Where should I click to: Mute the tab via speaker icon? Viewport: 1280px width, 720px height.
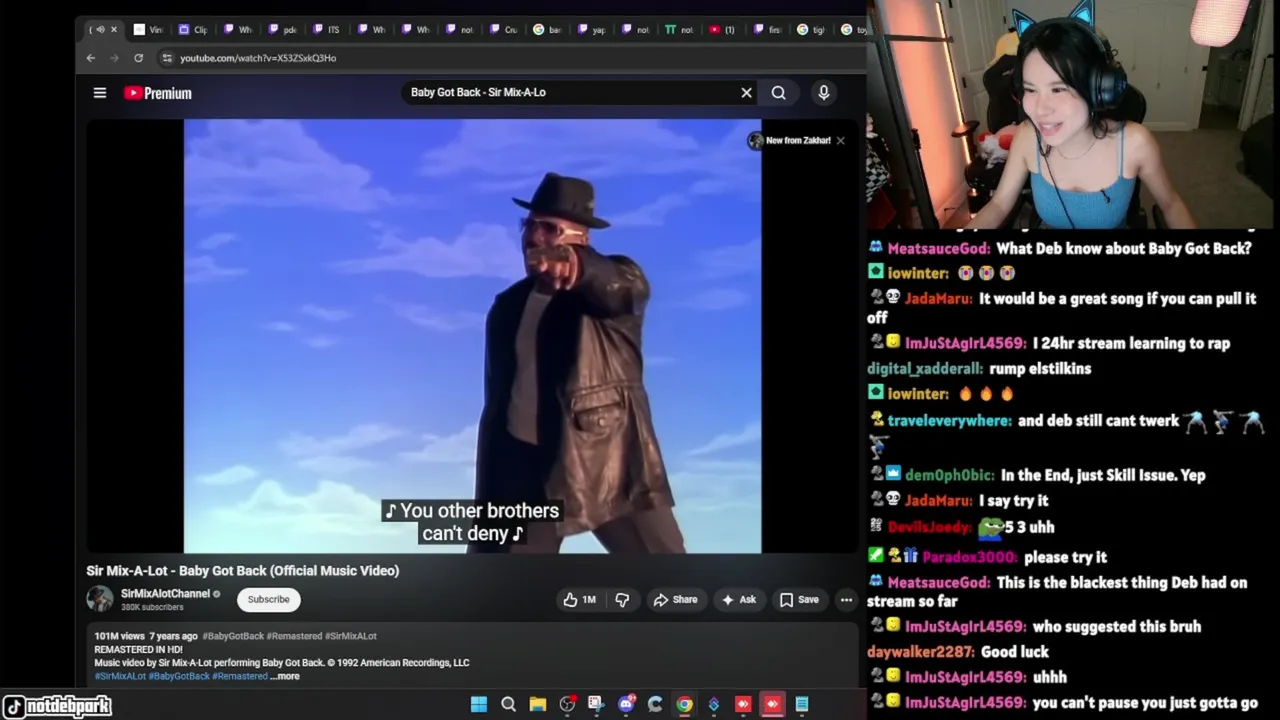point(100,29)
